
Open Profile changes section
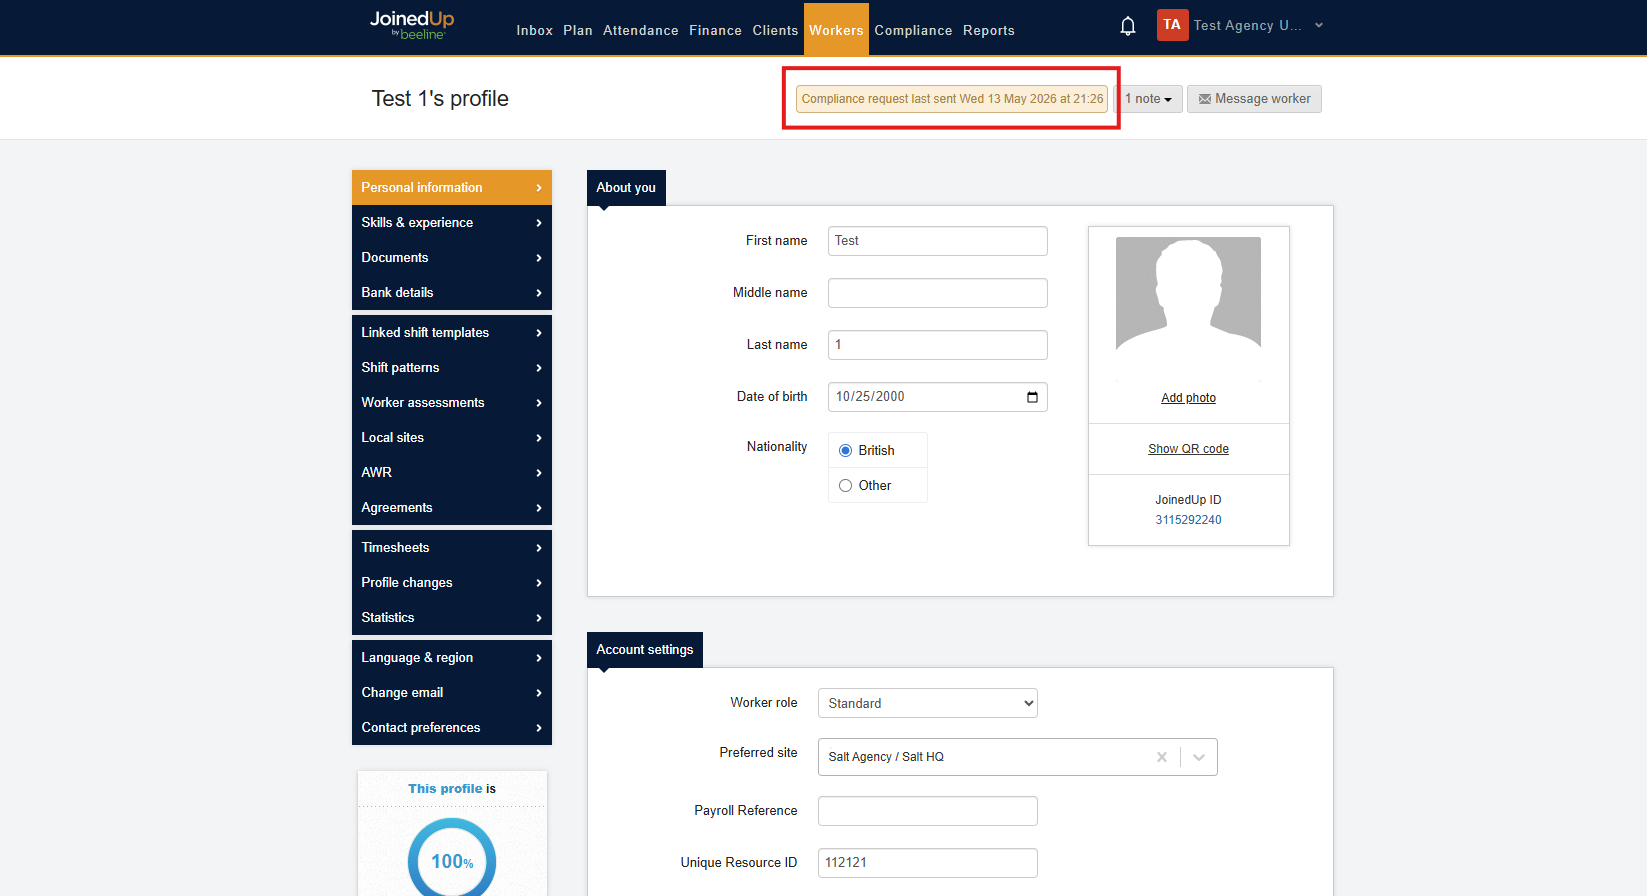click(452, 583)
